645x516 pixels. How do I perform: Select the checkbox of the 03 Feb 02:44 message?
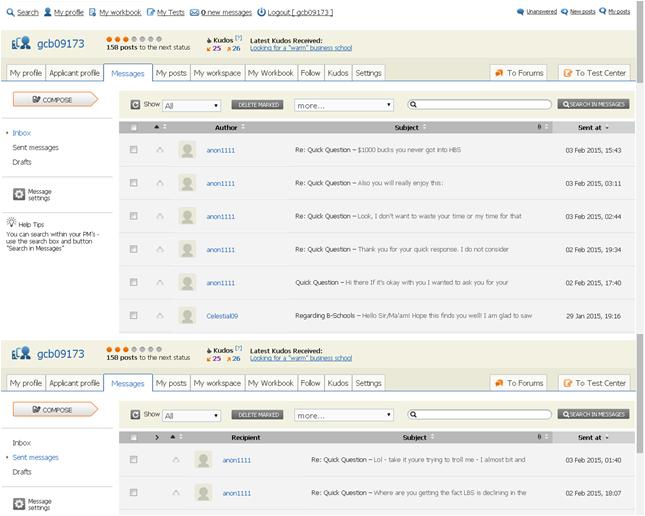(134, 216)
